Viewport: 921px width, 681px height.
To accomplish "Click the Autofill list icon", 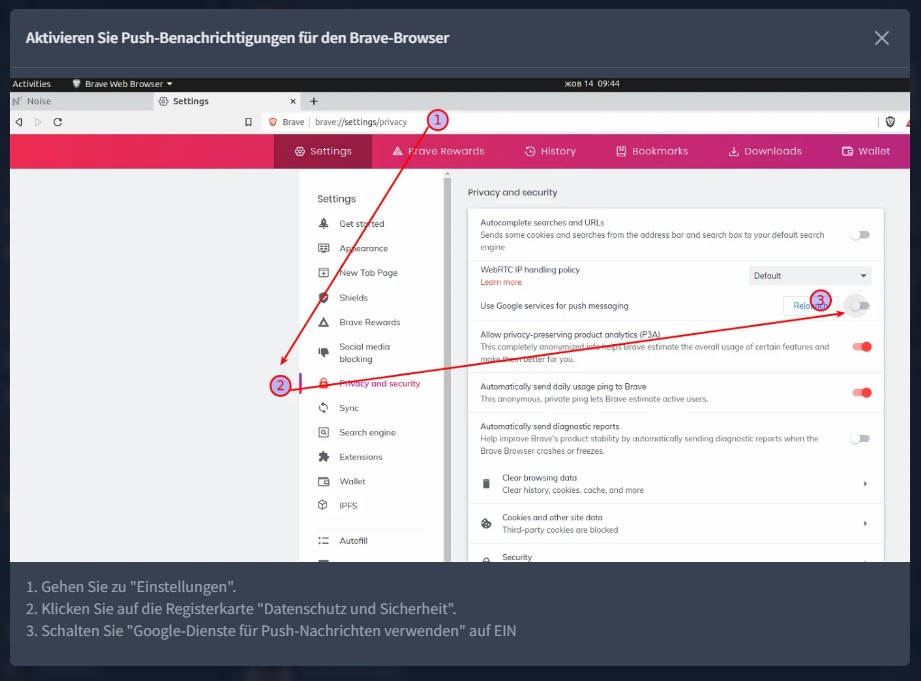I will pos(324,541).
